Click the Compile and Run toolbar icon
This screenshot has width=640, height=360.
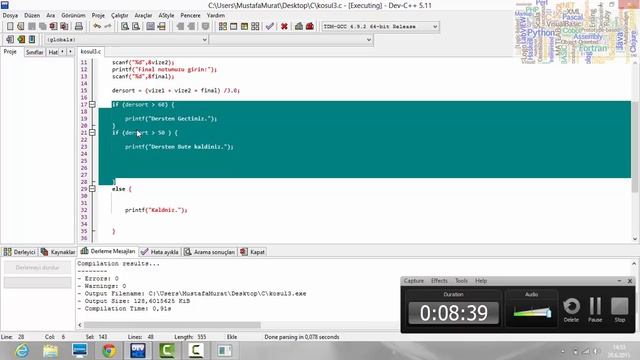244,27
